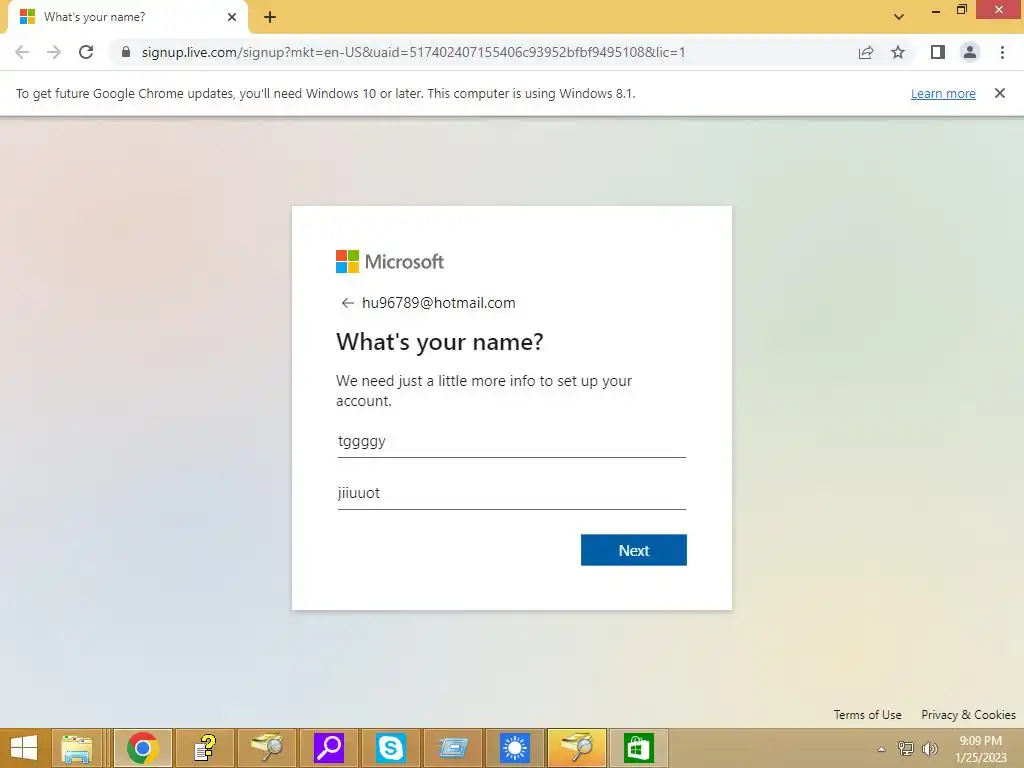Go back using arrow beside hu96789@hotmail.com
The image size is (1024, 768).
[347, 303]
